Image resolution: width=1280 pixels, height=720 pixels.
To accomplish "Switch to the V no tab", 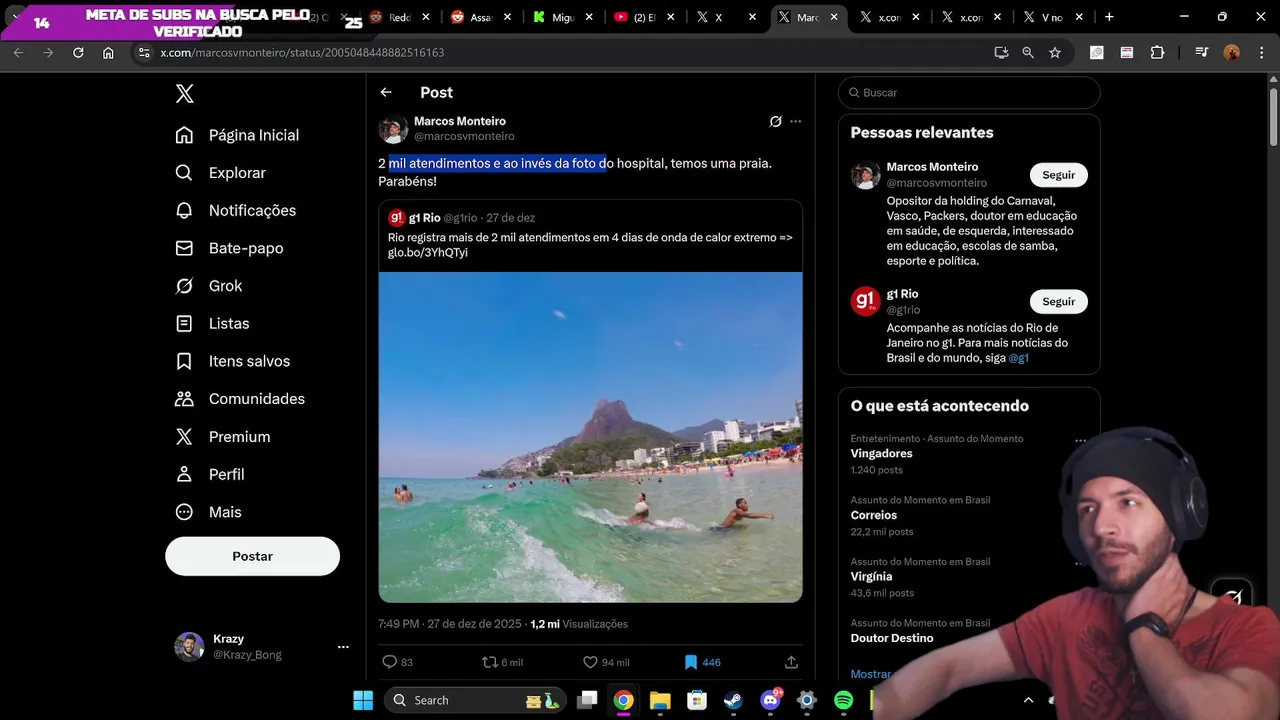I will coord(1052,17).
